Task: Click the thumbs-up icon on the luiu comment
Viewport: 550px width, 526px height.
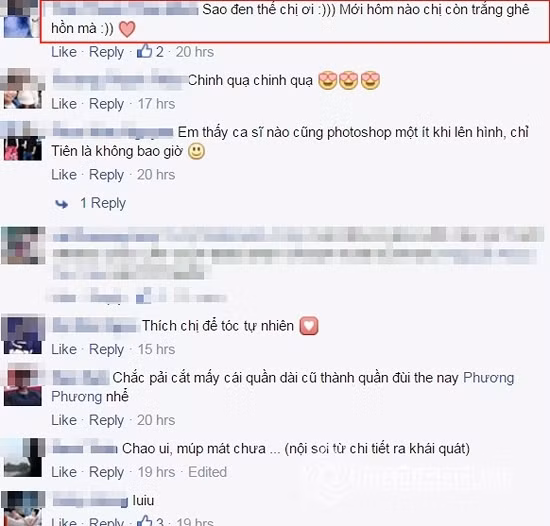Action: 144,520
